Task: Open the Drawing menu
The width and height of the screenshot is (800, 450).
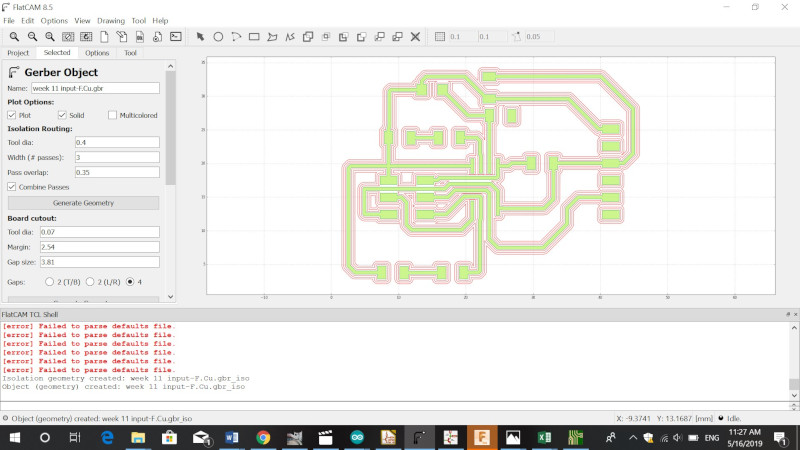Action: click(111, 21)
